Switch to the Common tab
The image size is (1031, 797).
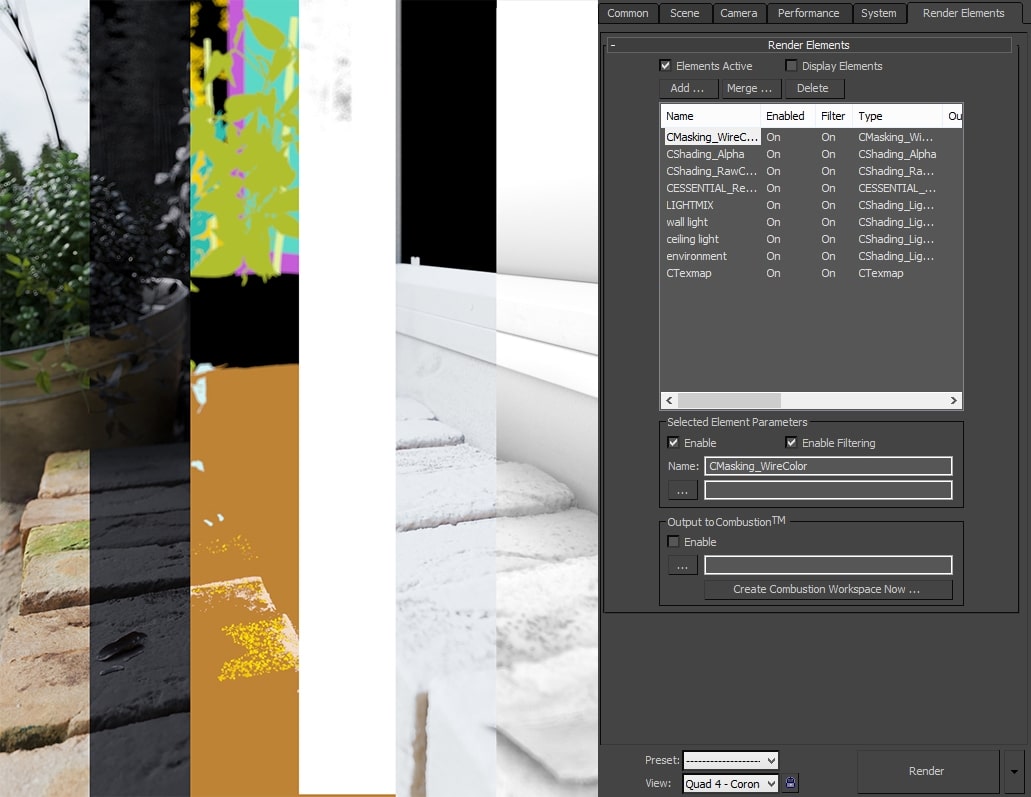(627, 13)
